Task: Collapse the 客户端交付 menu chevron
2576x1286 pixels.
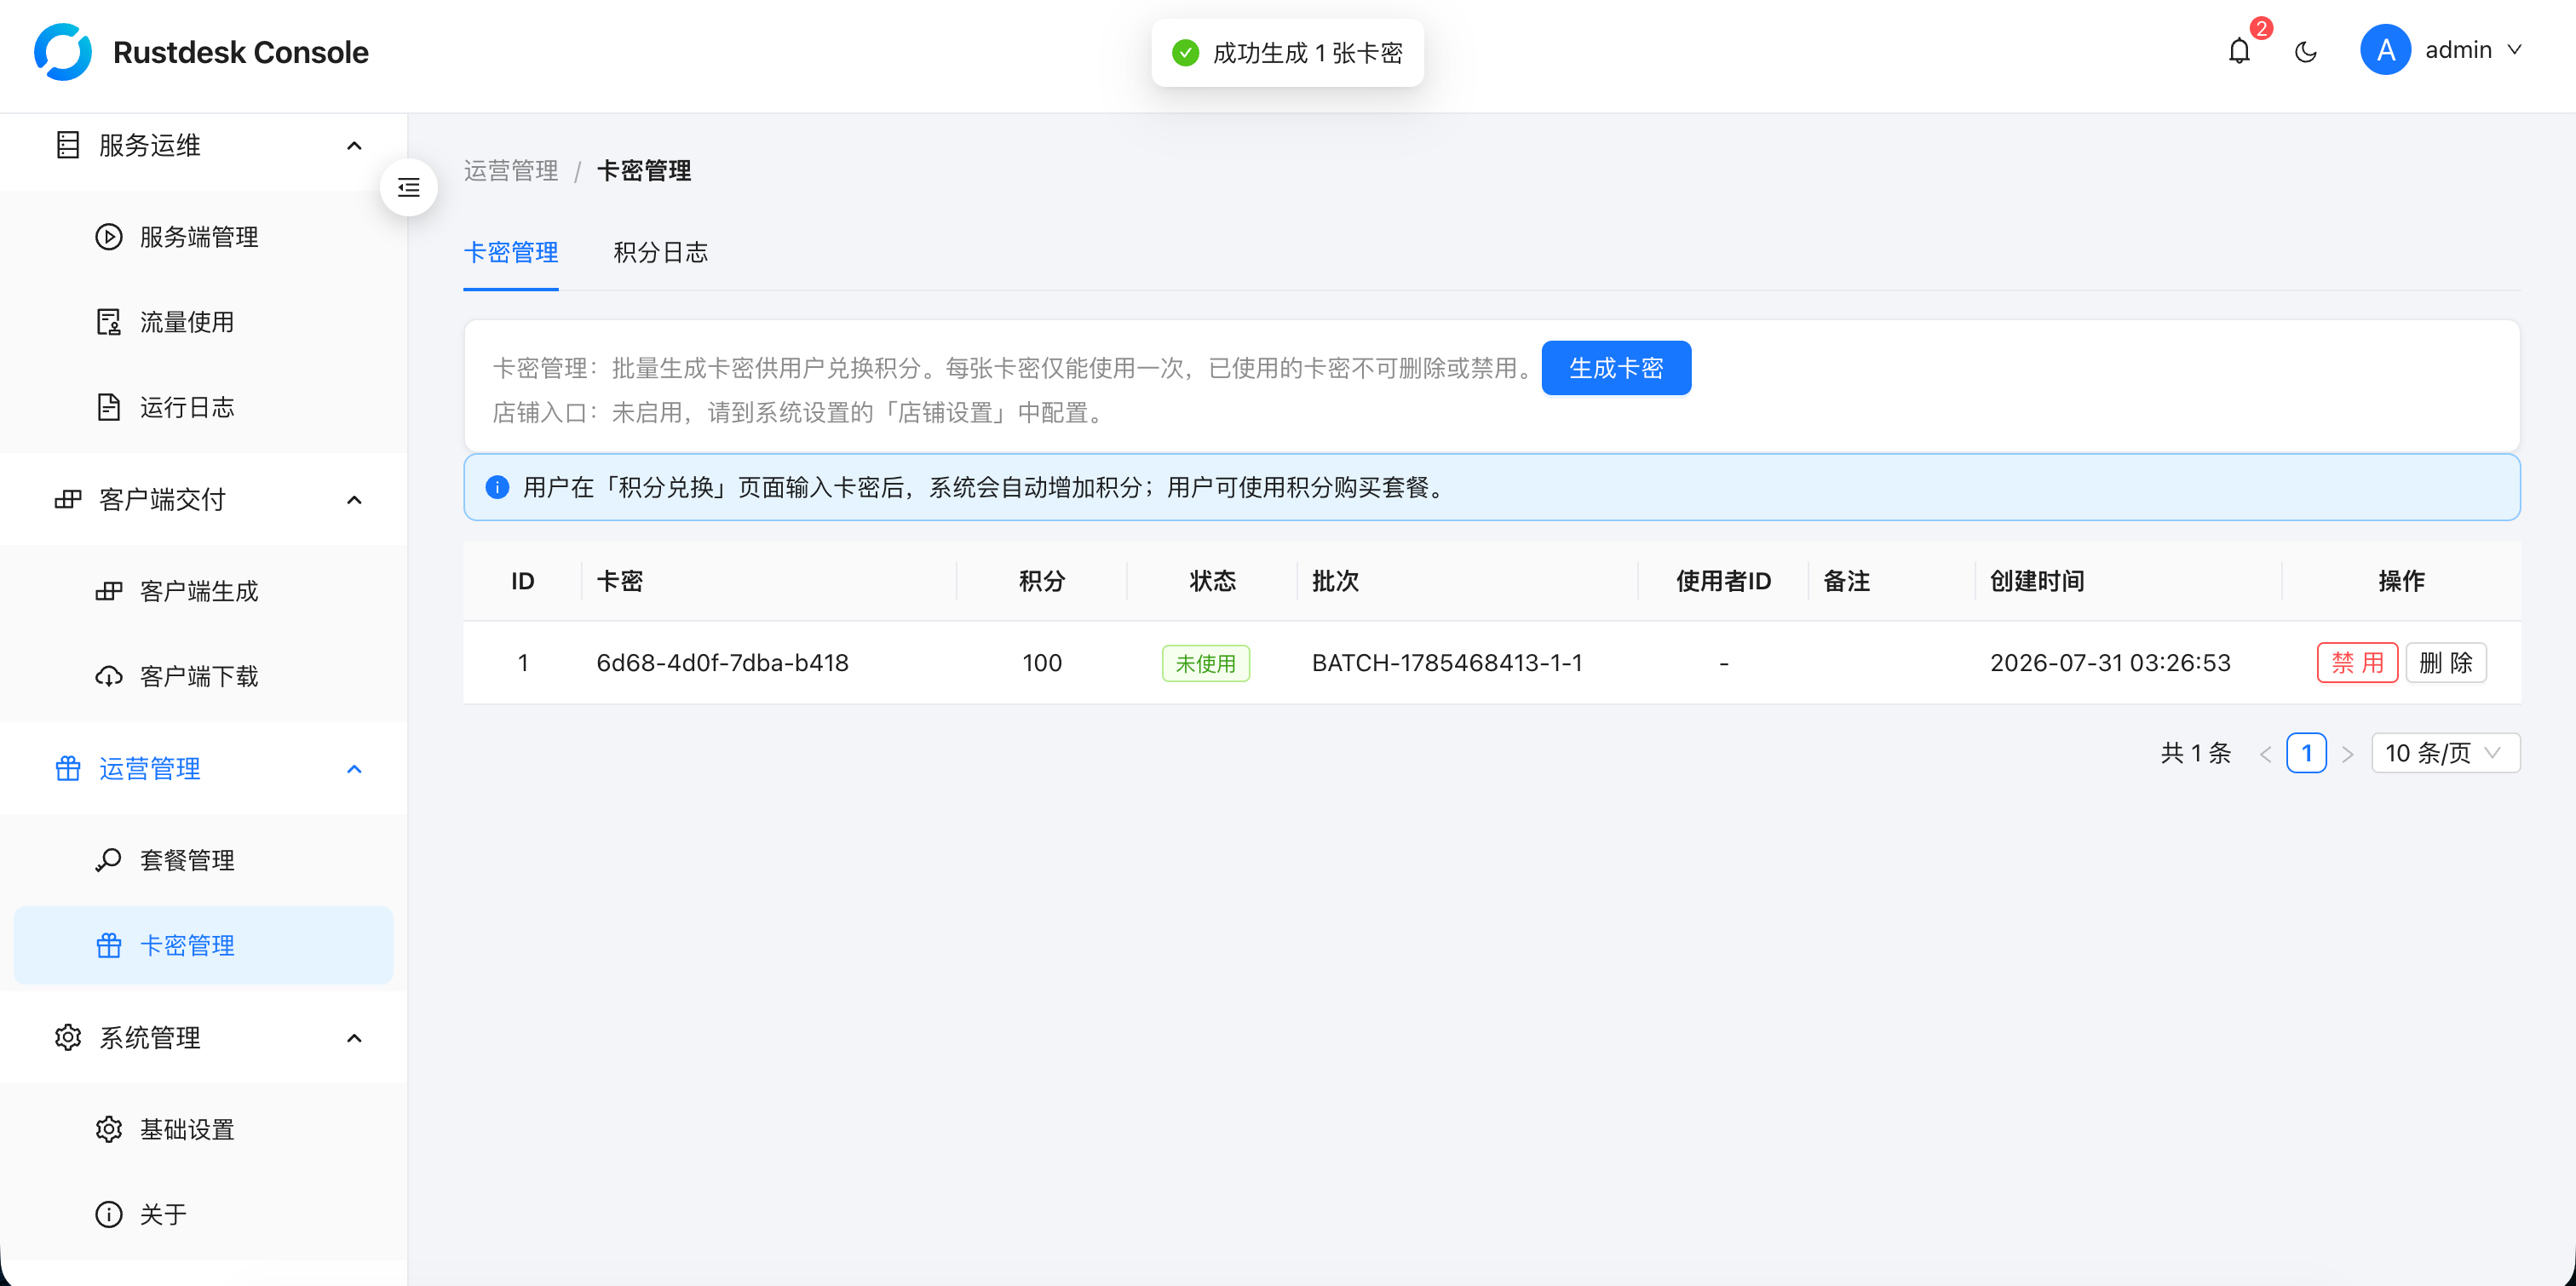Action: pyautogui.click(x=354, y=500)
